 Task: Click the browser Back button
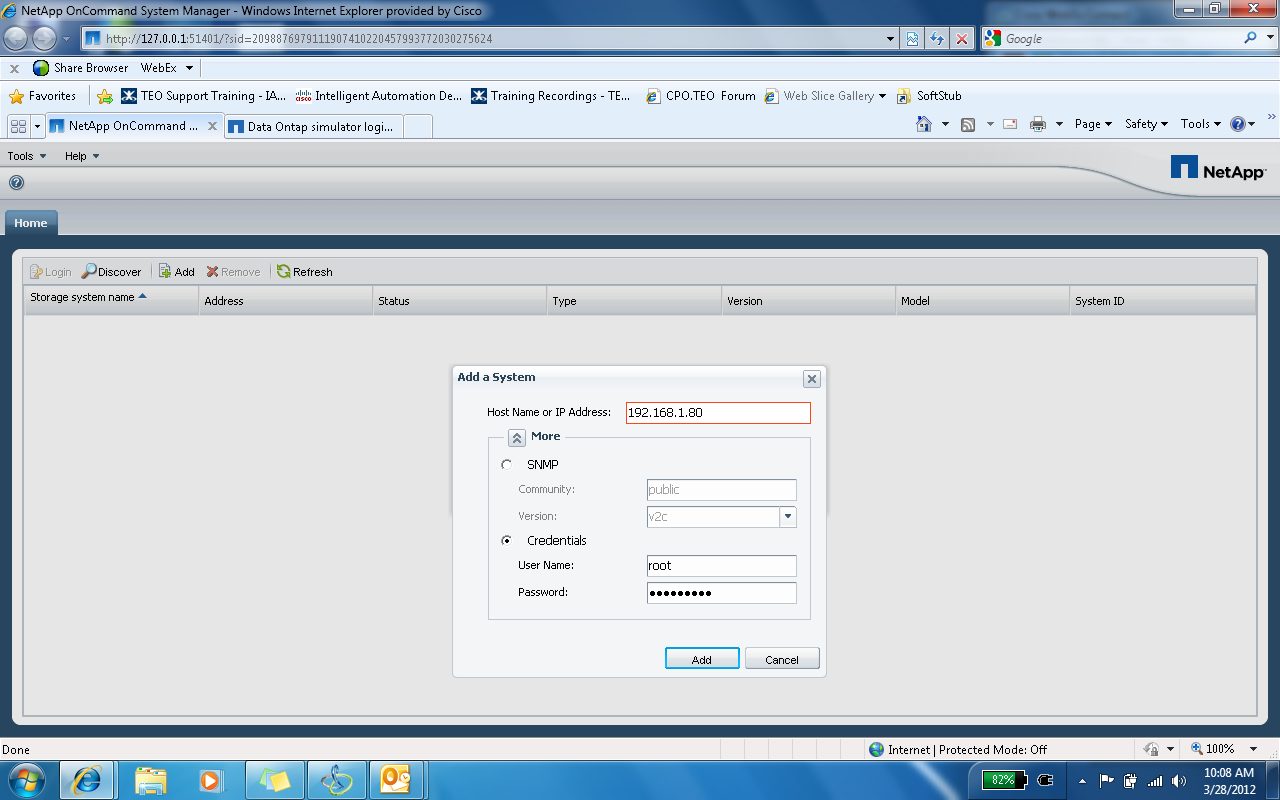pyautogui.click(x=16, y=39)
